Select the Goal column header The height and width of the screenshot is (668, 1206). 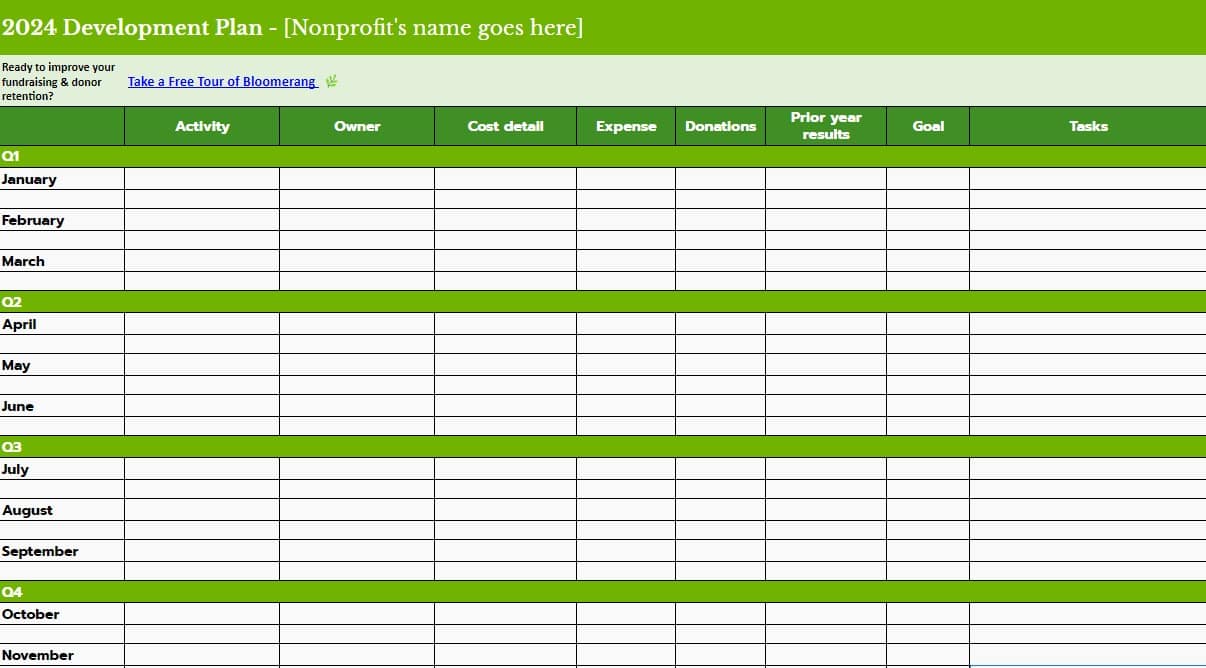pyautogui.click(x=928, y=126)
